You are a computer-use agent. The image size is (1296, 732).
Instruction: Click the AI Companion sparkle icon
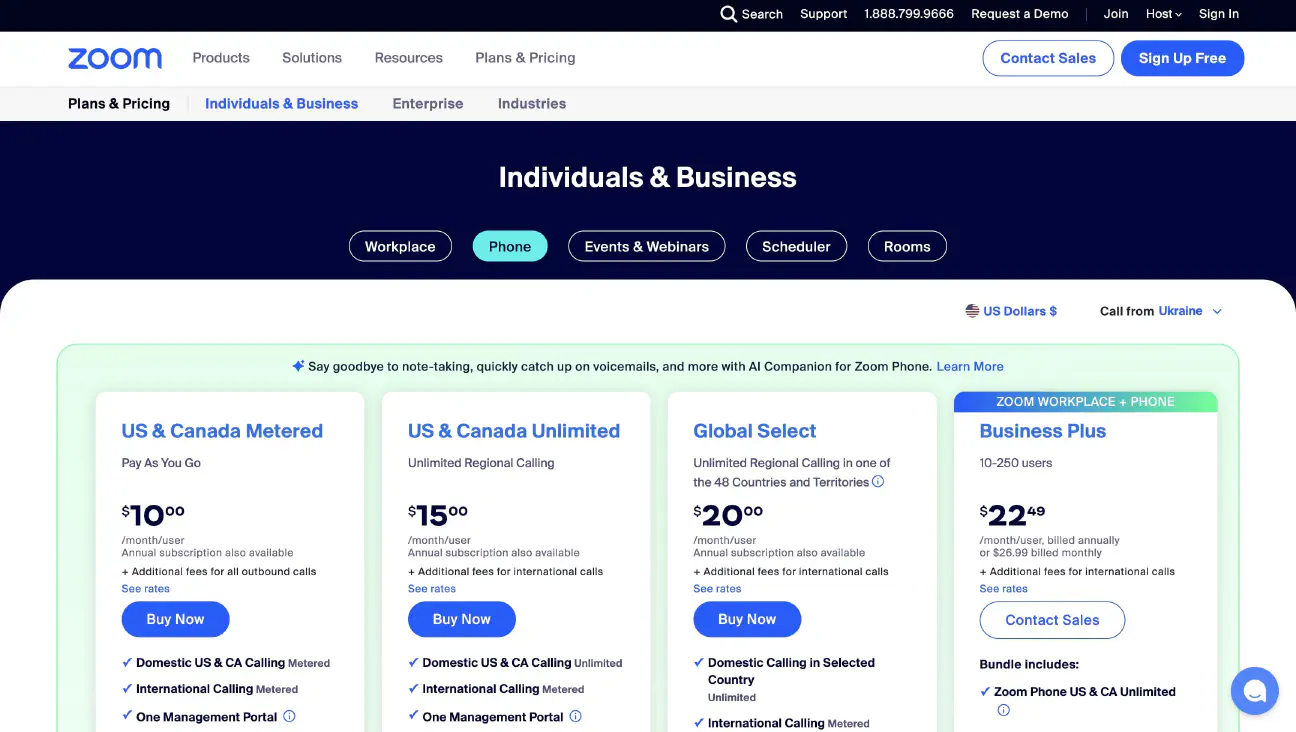point(298,366)
